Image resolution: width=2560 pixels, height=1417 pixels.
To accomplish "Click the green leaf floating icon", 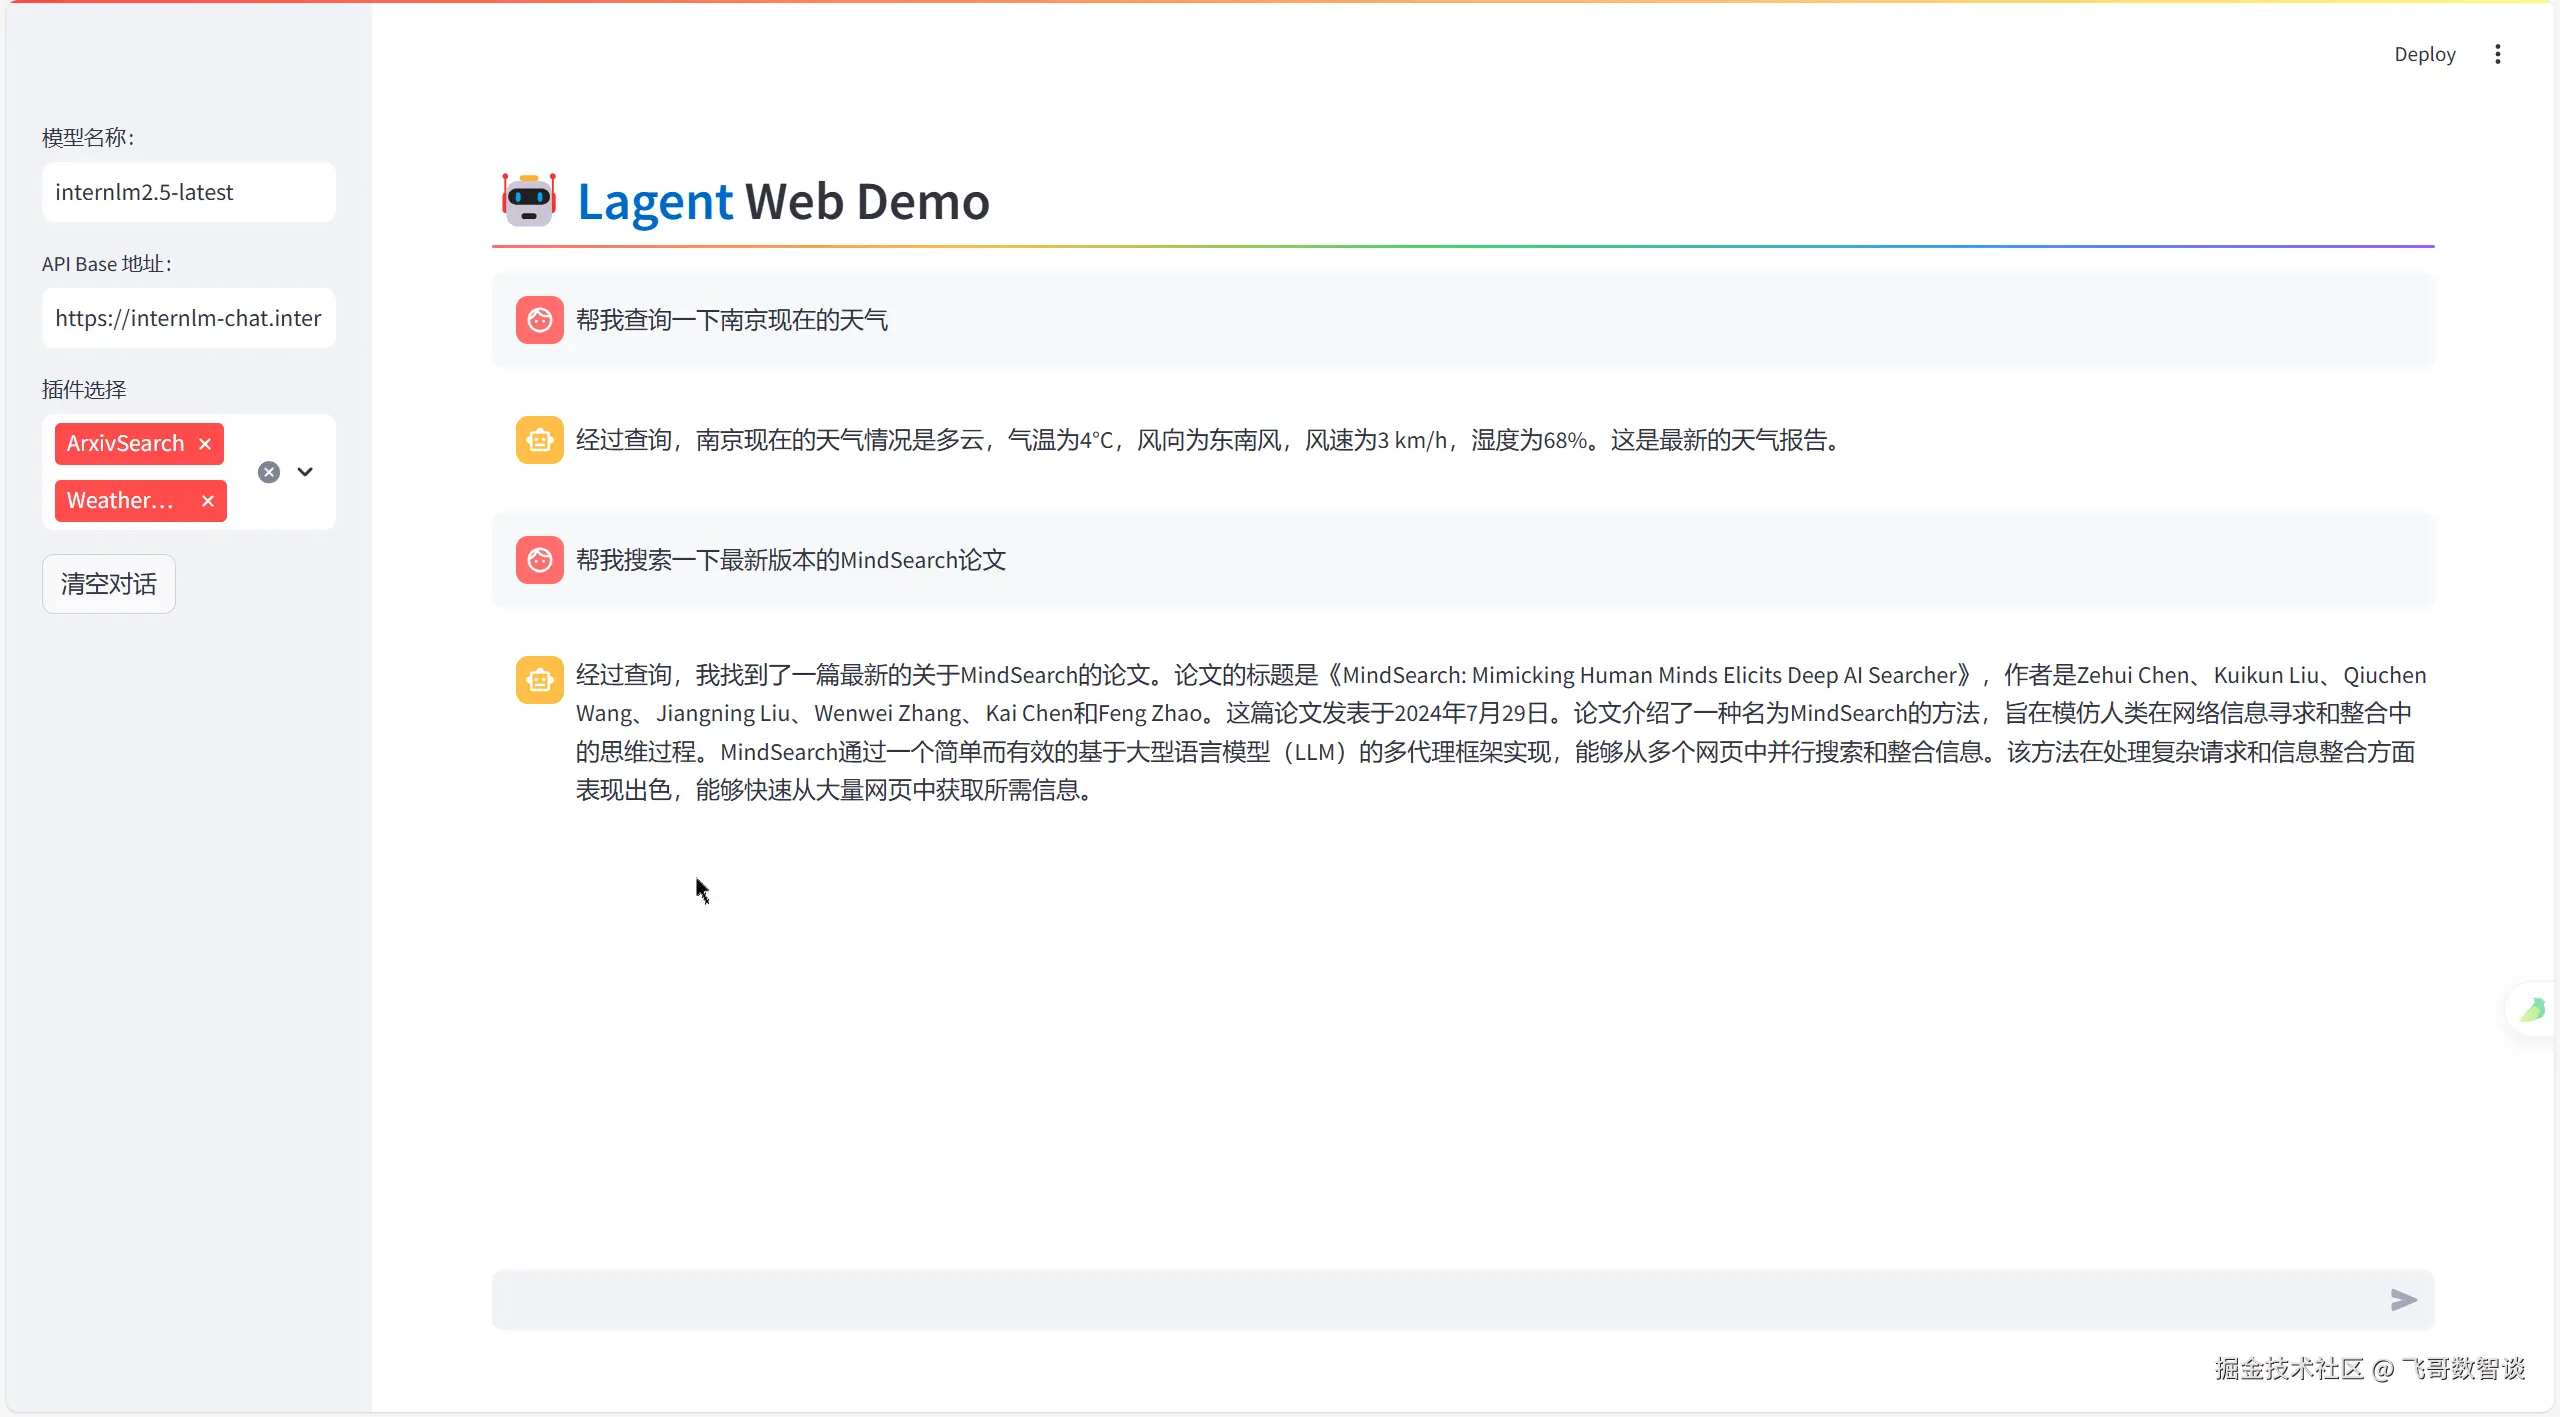I will point(2532,1010).
